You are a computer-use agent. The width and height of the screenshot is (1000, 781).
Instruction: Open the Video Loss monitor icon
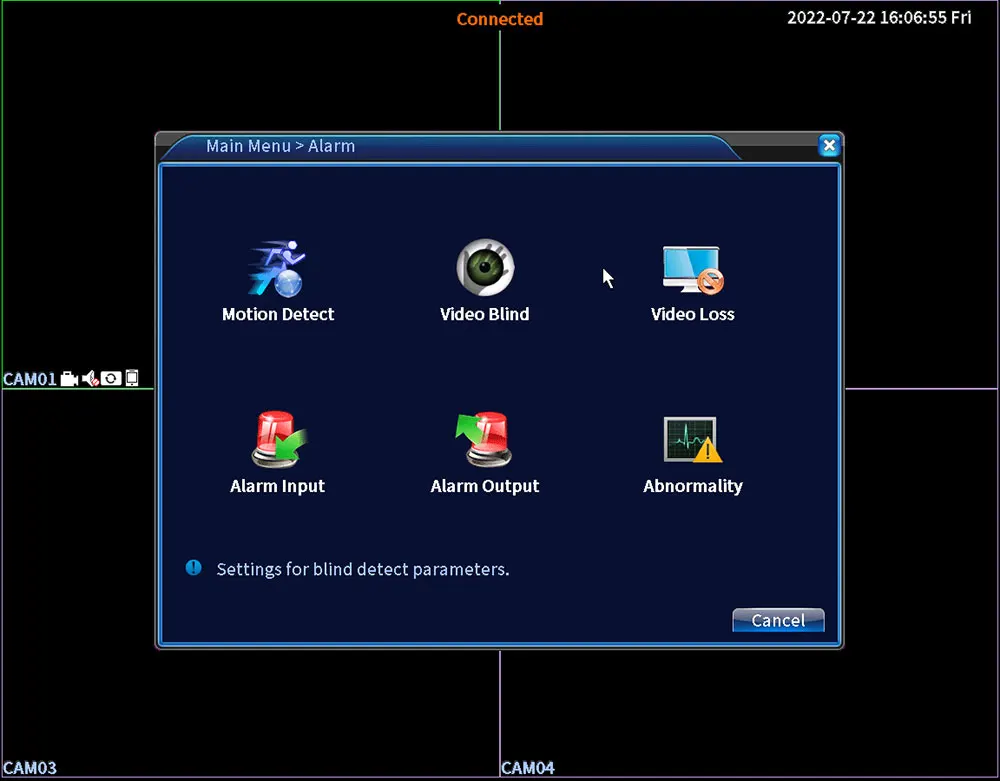[x=693, y=270]
